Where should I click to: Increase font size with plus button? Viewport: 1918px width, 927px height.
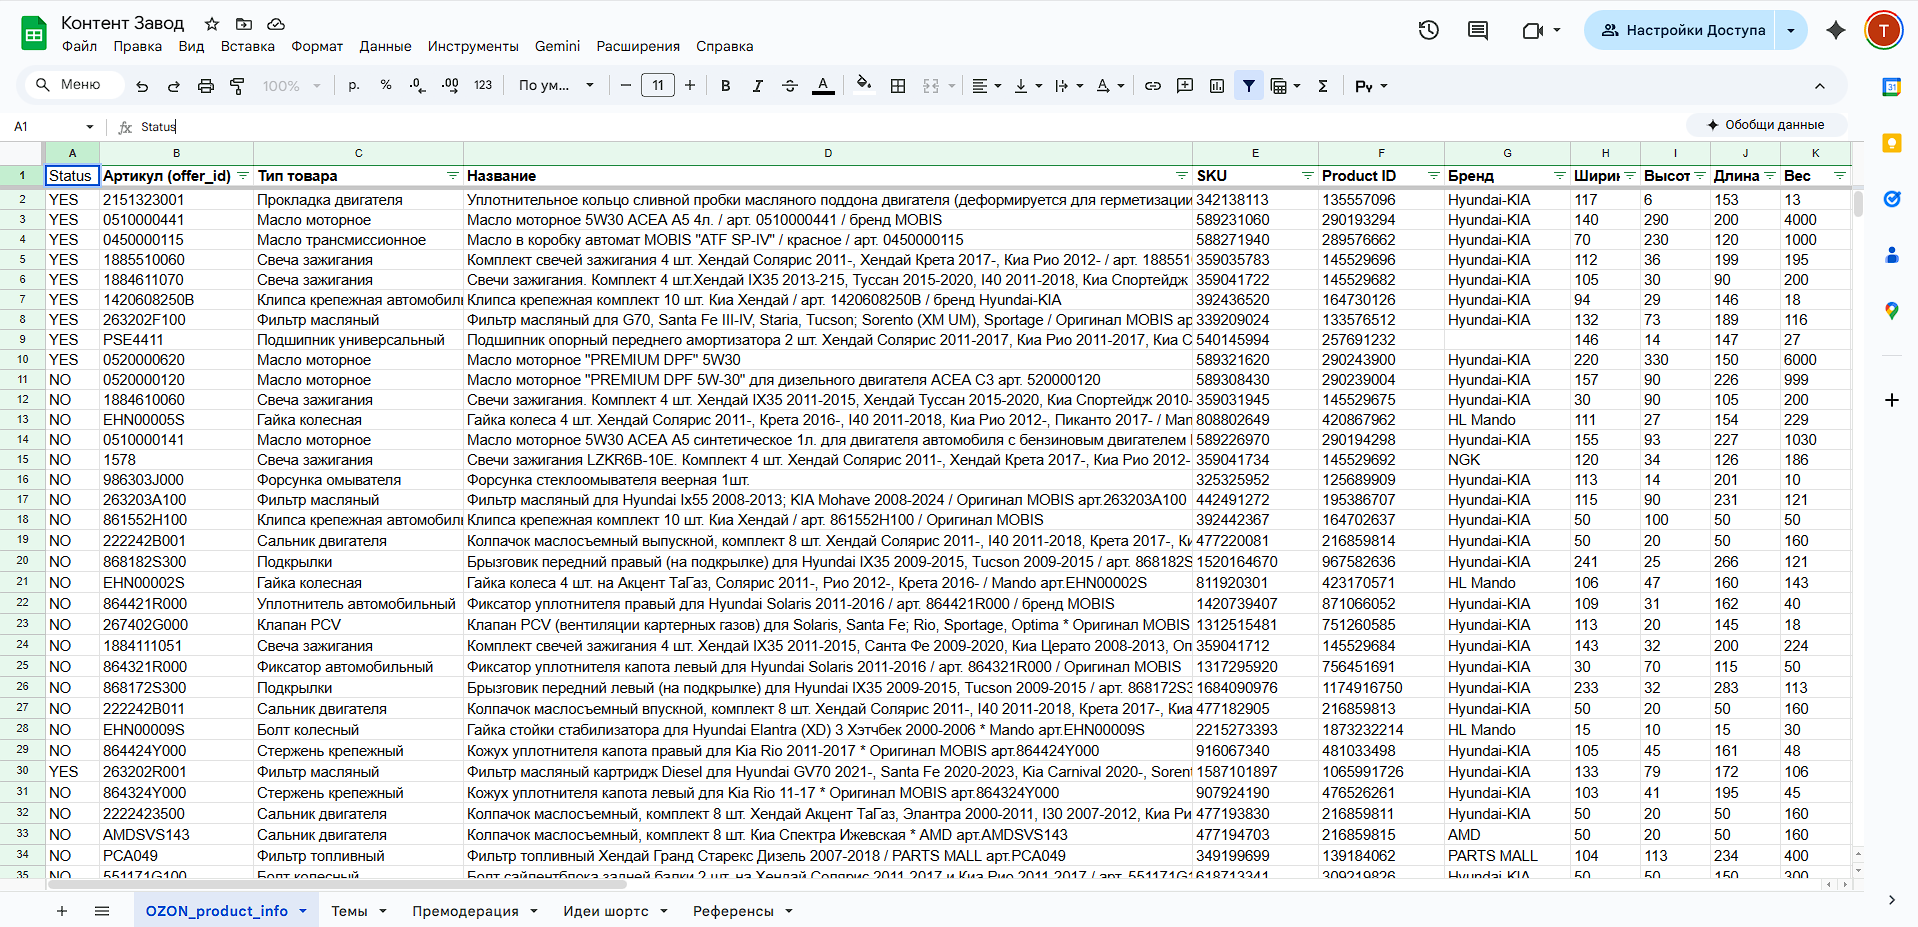pyautogui.click(x=690, y=86)
